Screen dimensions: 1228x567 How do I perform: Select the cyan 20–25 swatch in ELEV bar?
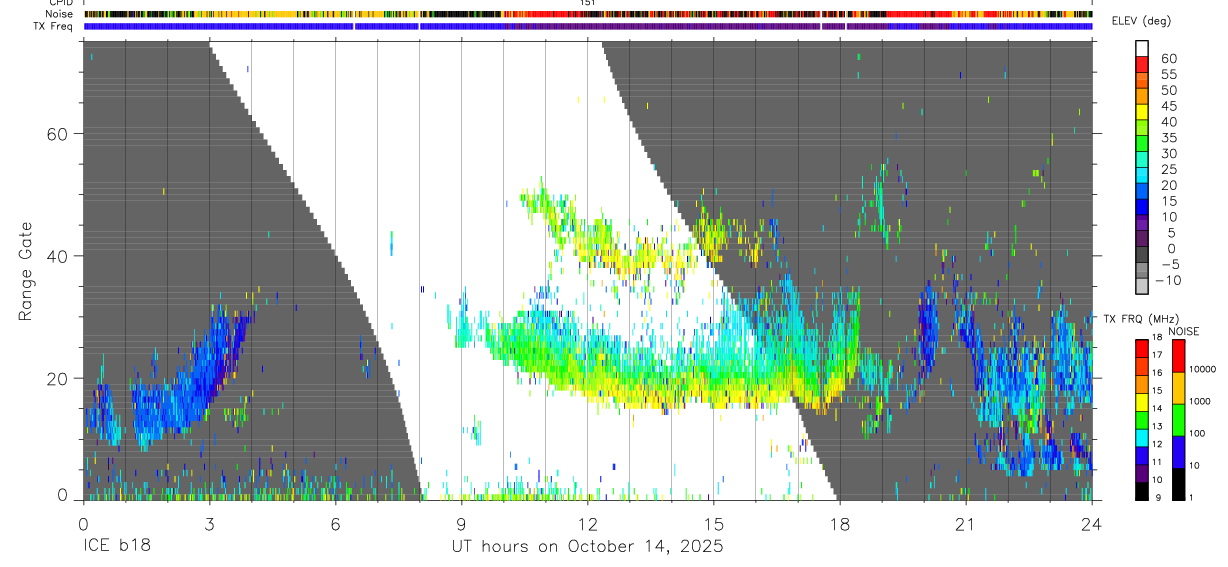click(x=1142, y=174)
